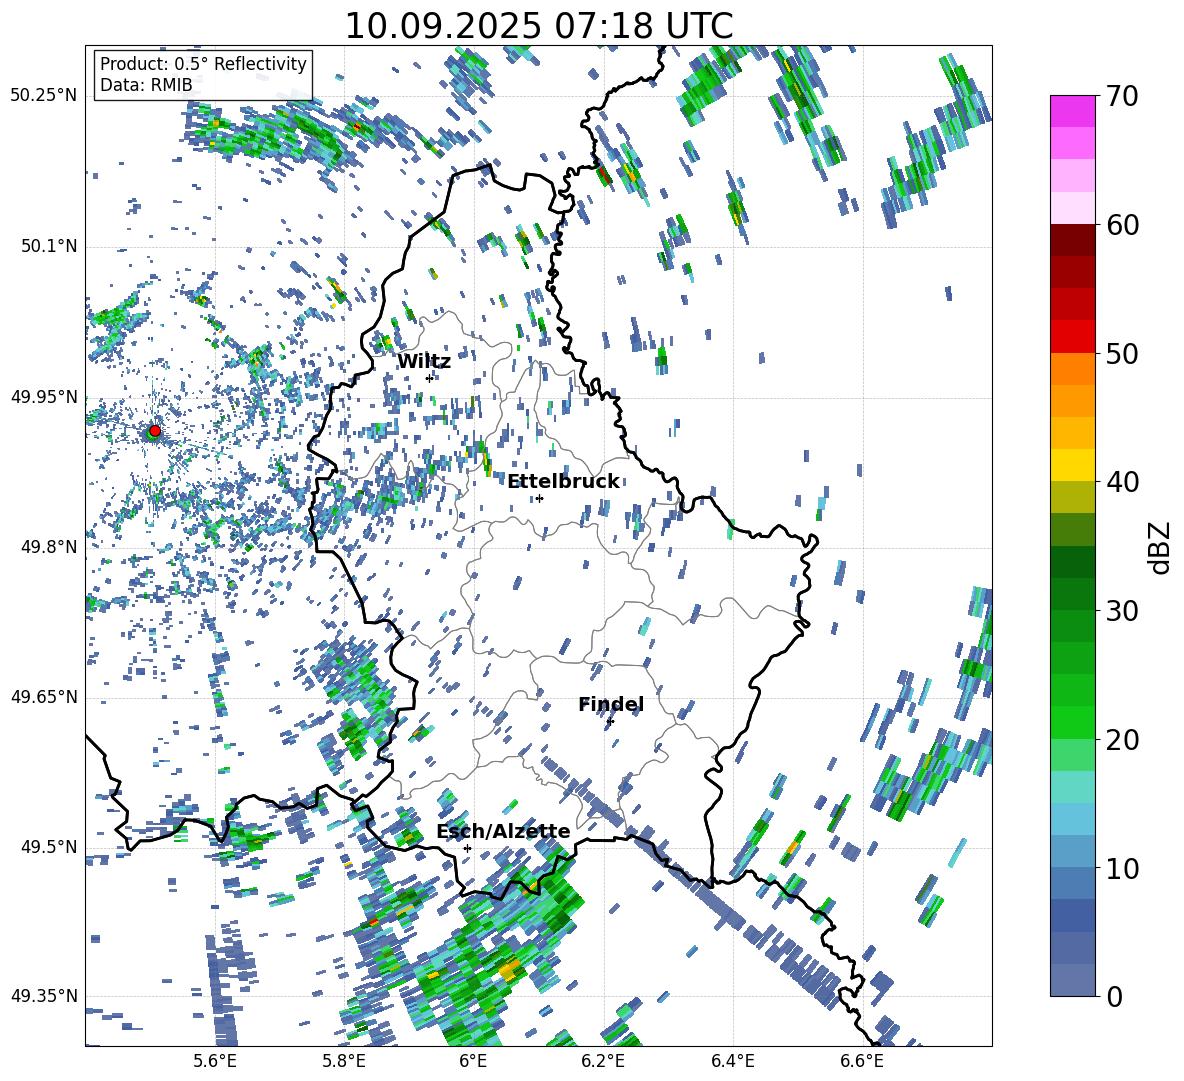Click the colorbar tick label 30
The height and width of the screenshot is (1081, 1184).
(x=1121, y=611)
